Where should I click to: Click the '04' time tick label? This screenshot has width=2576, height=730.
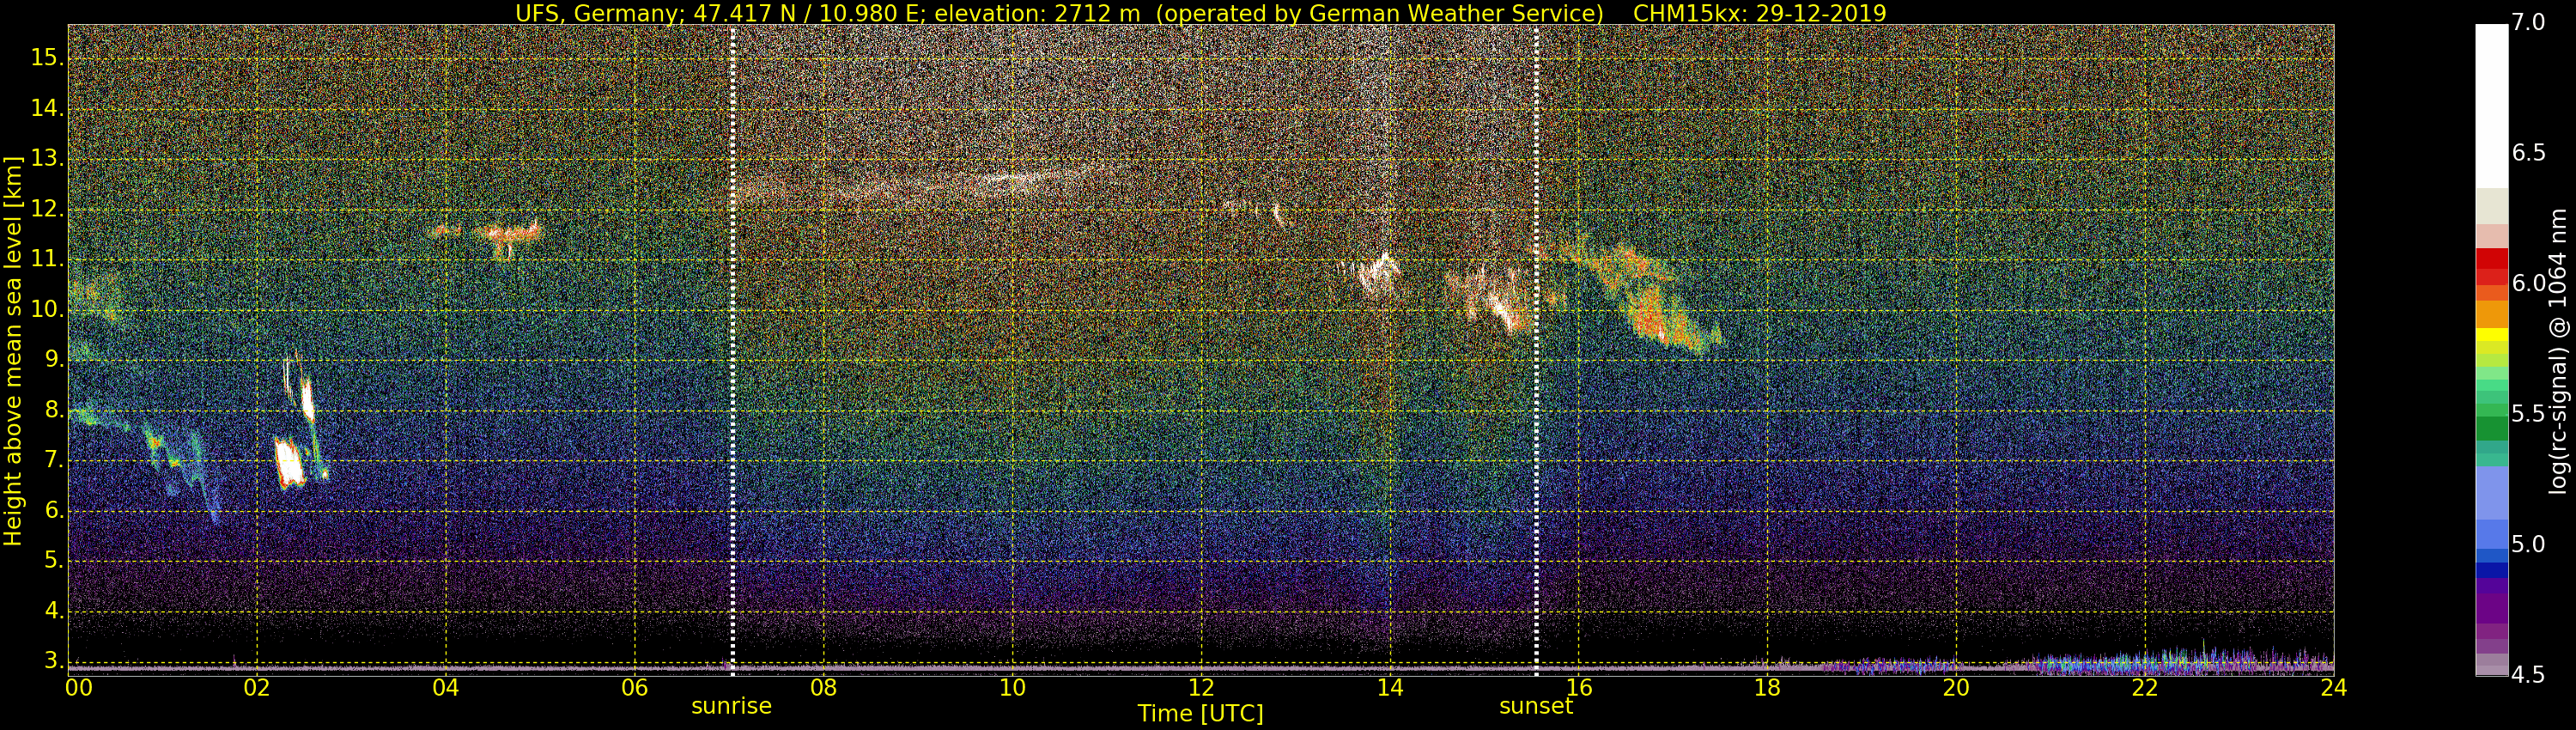[x=446, y=688]
